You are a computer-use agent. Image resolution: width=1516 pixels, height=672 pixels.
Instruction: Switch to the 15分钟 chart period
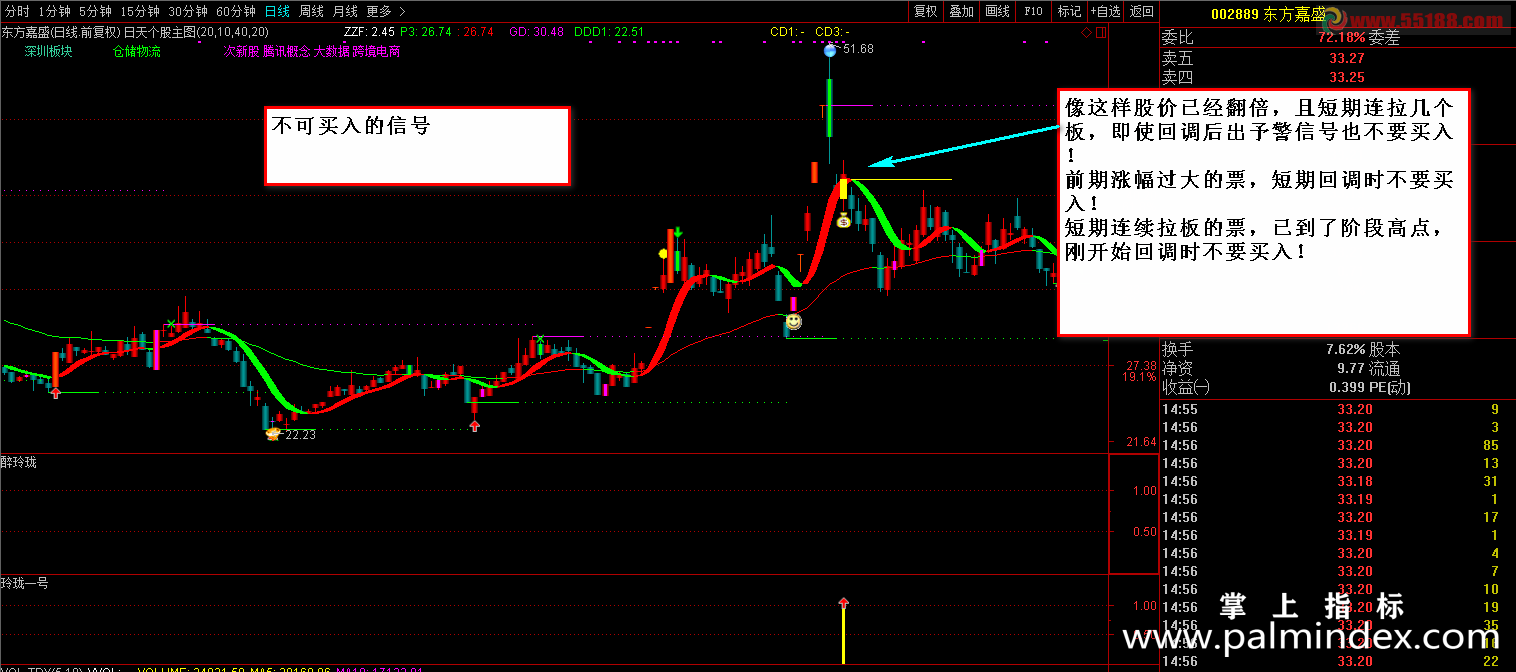point(140,11)
